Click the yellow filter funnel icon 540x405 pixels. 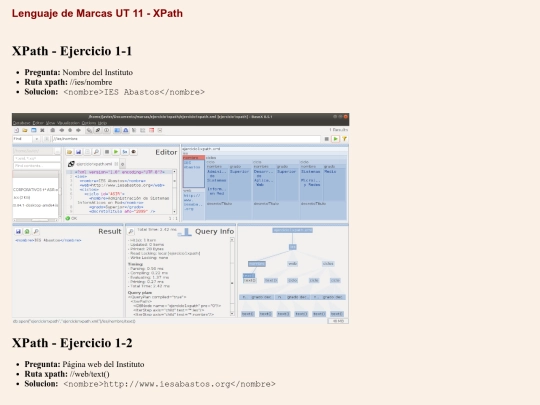coord(344,139)
